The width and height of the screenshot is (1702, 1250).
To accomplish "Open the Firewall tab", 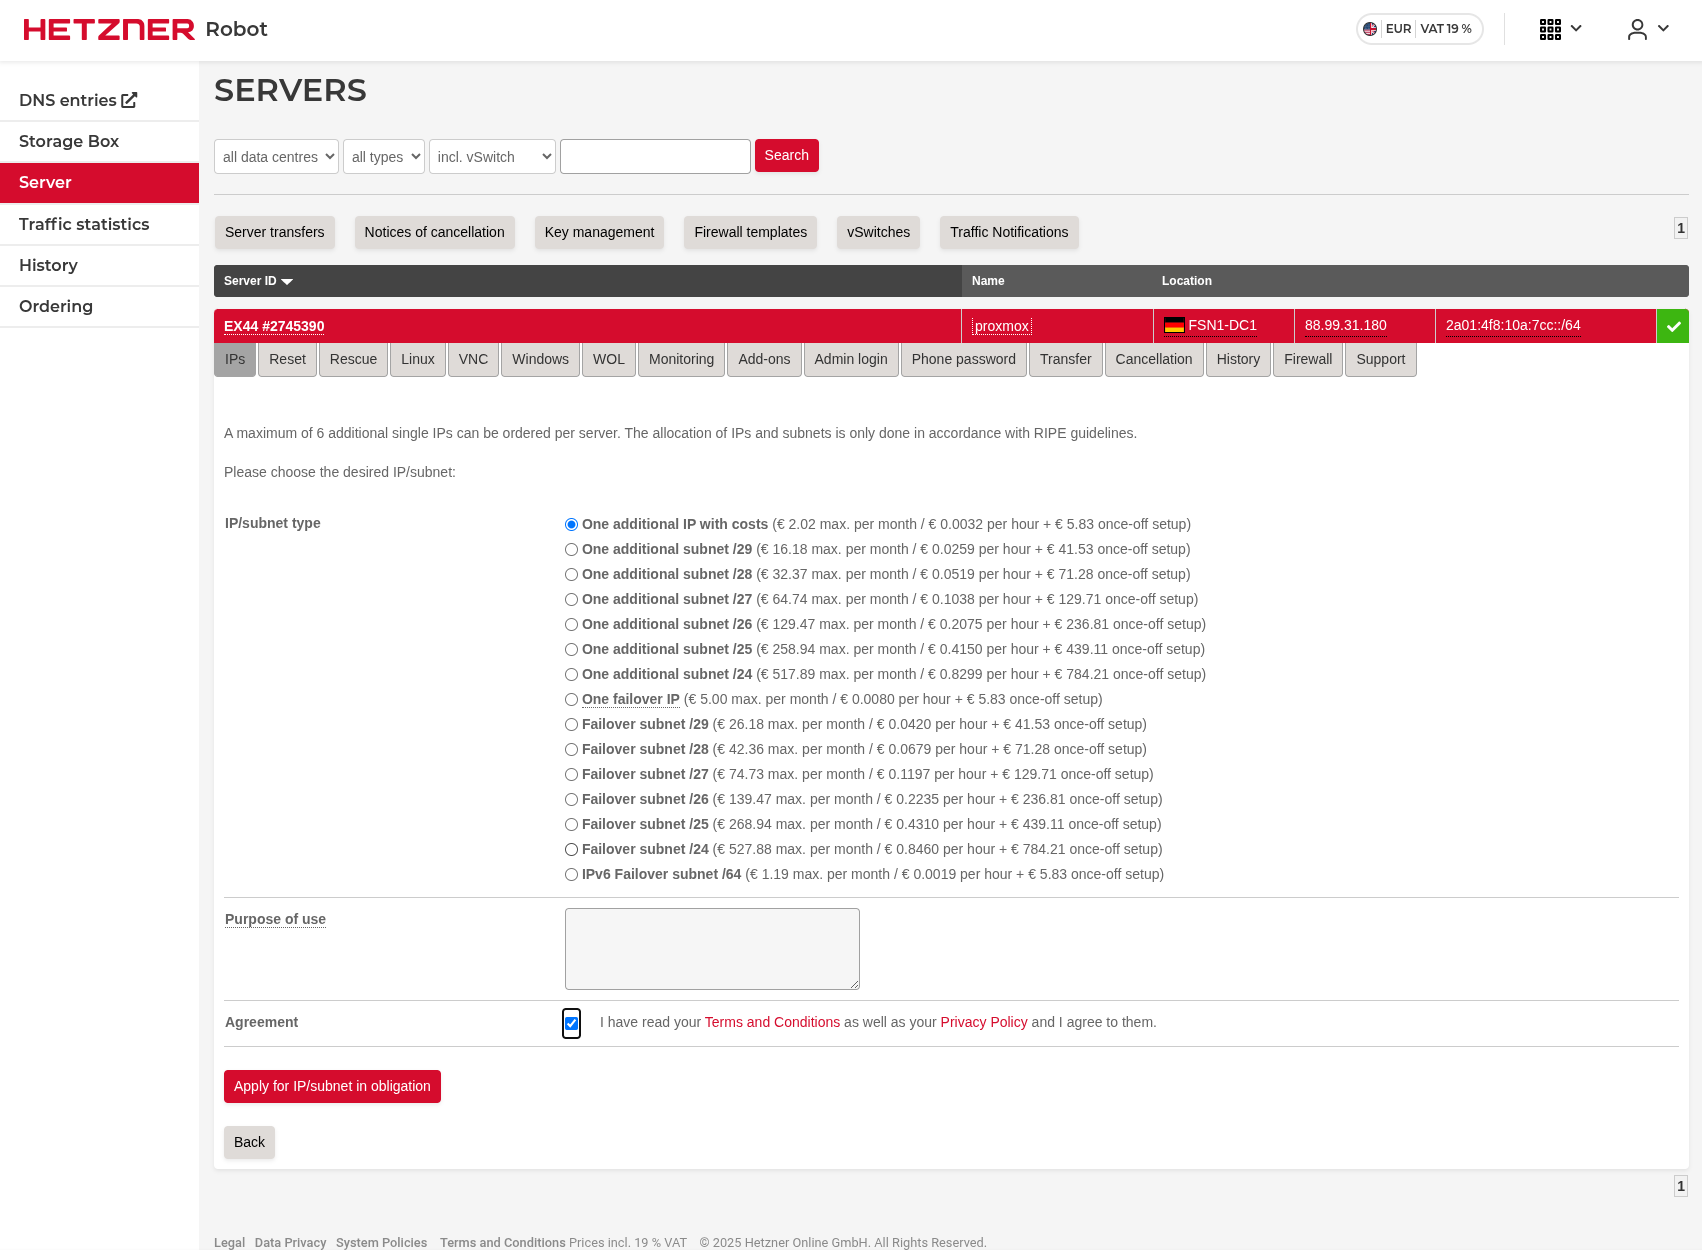I will point(1307,359).
